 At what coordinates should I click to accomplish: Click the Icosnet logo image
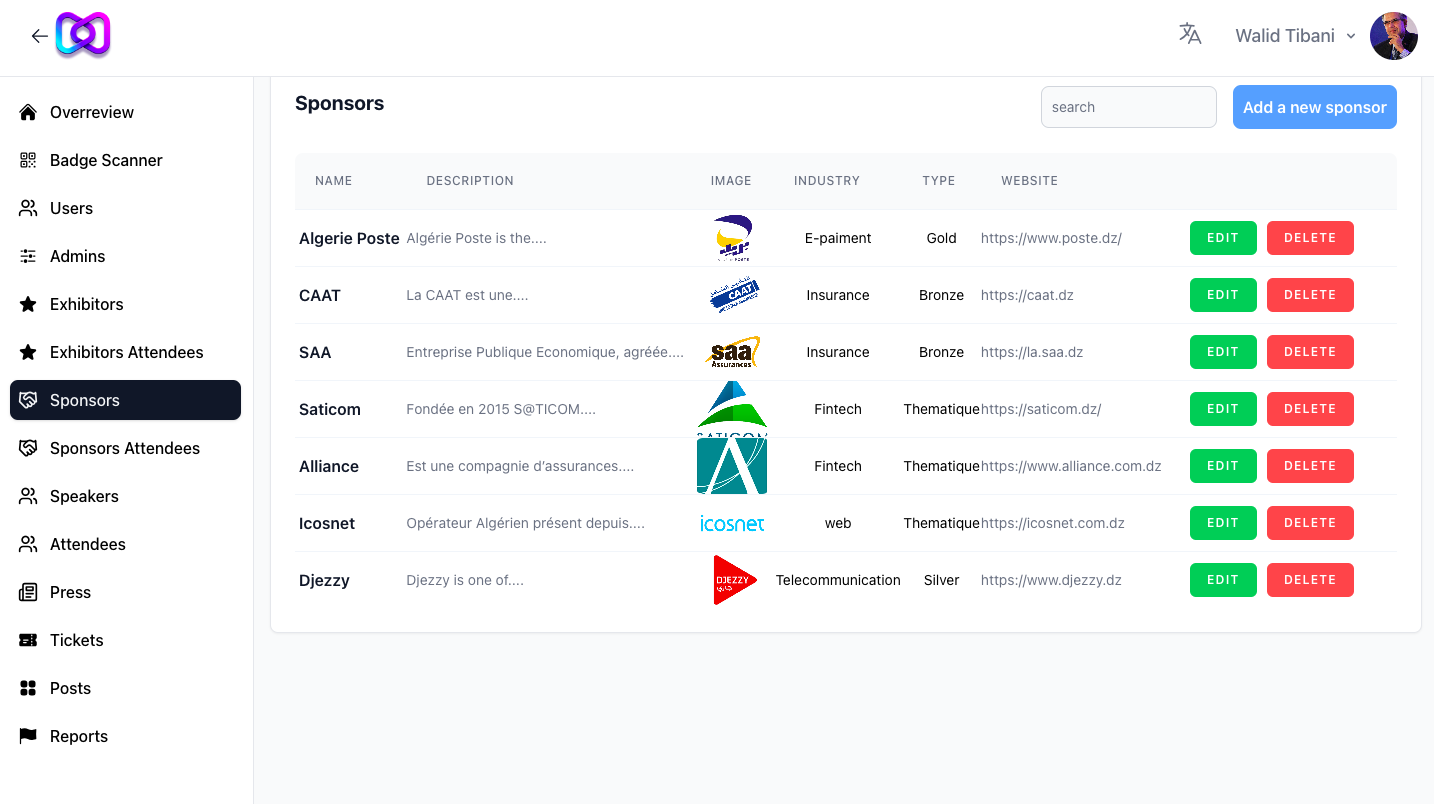tap(732, 523)
